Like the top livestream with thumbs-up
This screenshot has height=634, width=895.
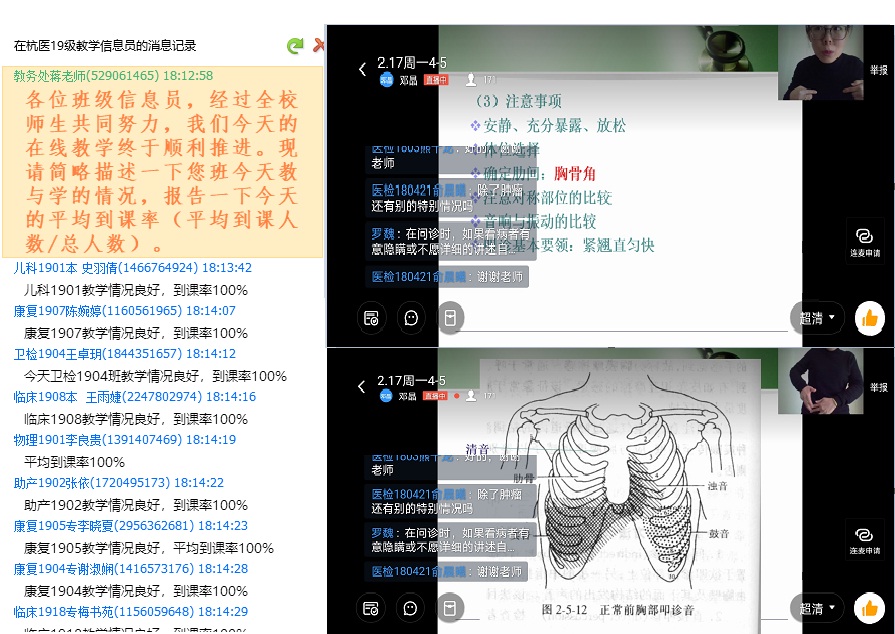(x=869, y=318)
